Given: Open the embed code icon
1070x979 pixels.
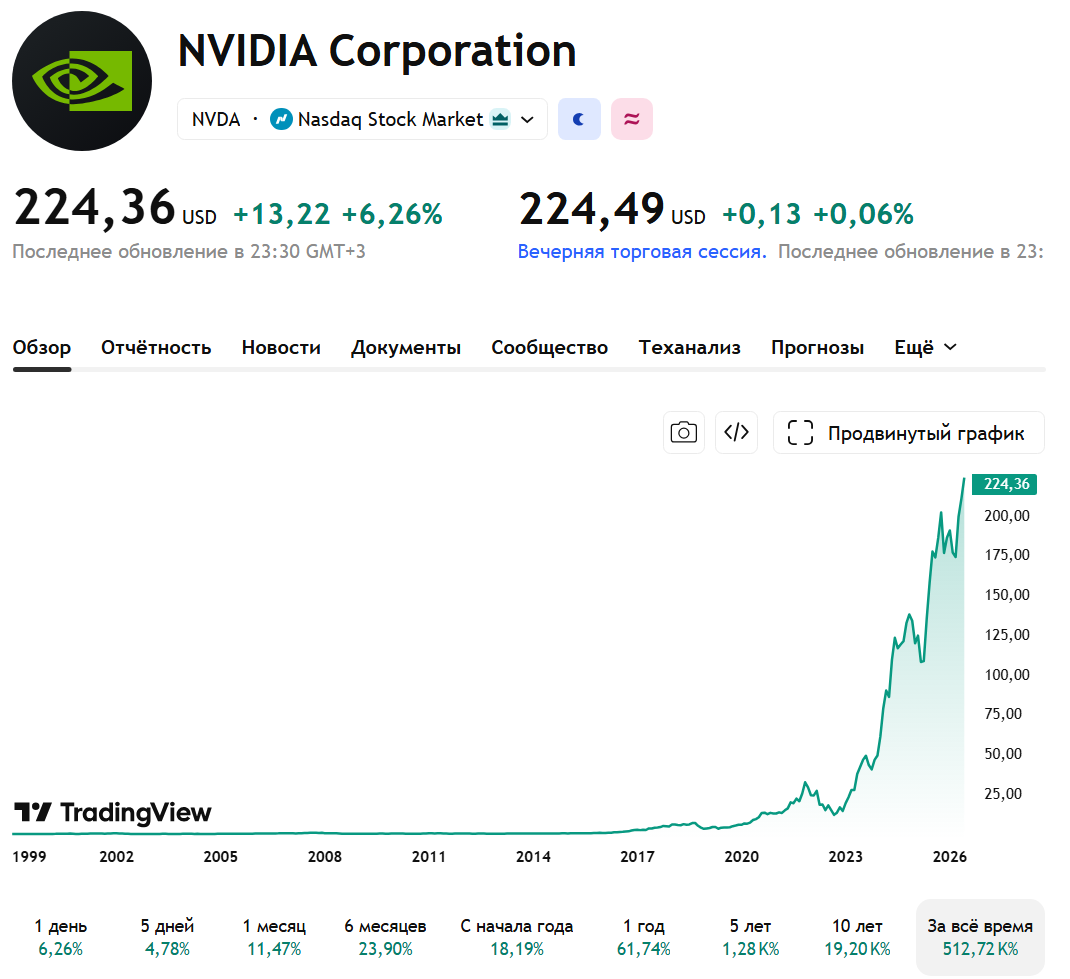Looking at the screenshot, I should (x=736, y=433).
